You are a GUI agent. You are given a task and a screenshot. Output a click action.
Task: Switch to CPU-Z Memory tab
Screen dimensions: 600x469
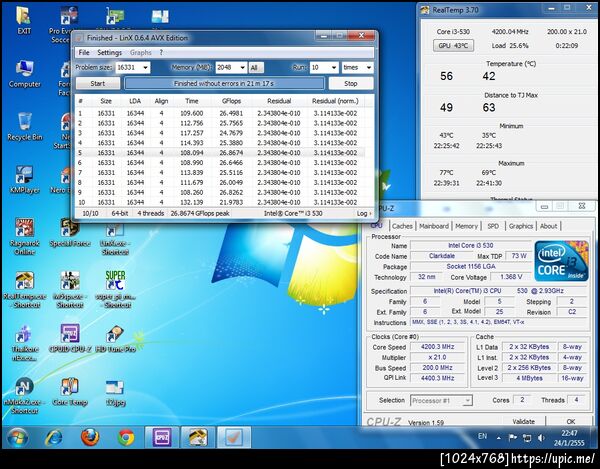[466, 226]
